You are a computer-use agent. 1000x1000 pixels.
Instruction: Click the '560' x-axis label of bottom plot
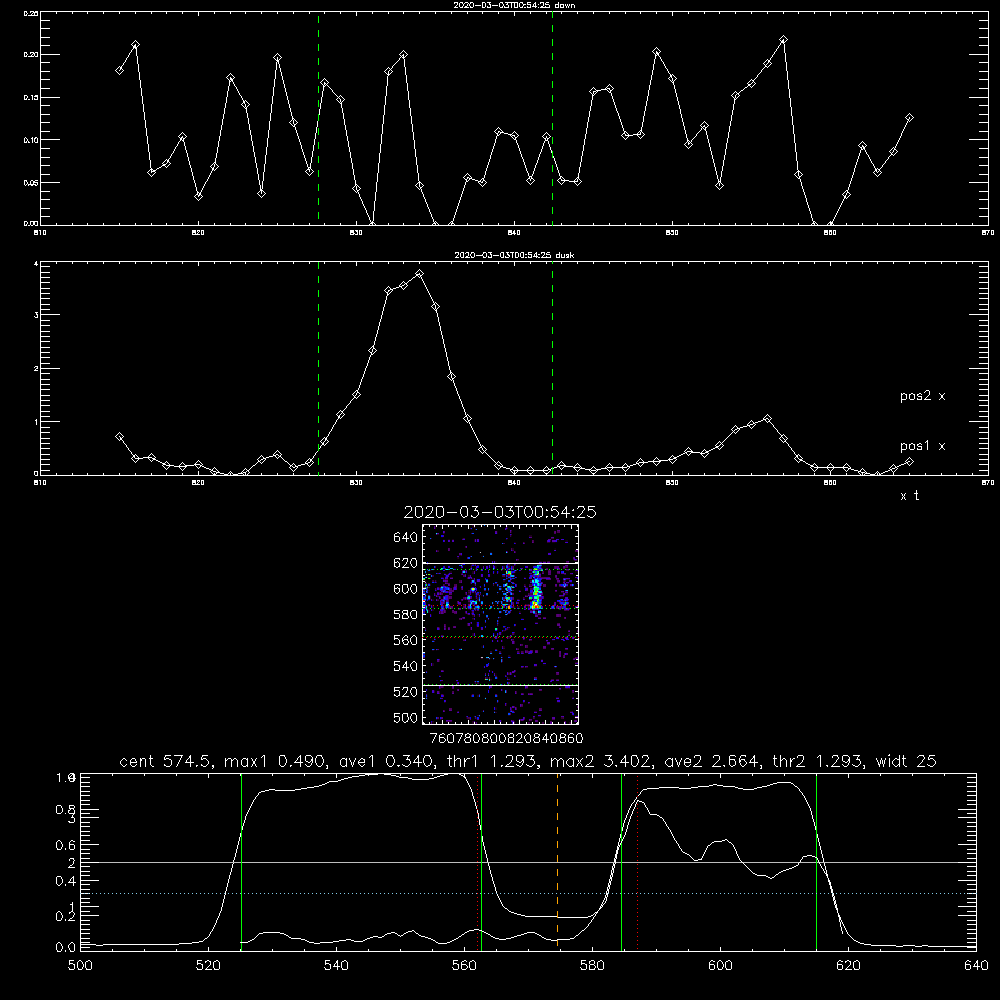[464, 966]
